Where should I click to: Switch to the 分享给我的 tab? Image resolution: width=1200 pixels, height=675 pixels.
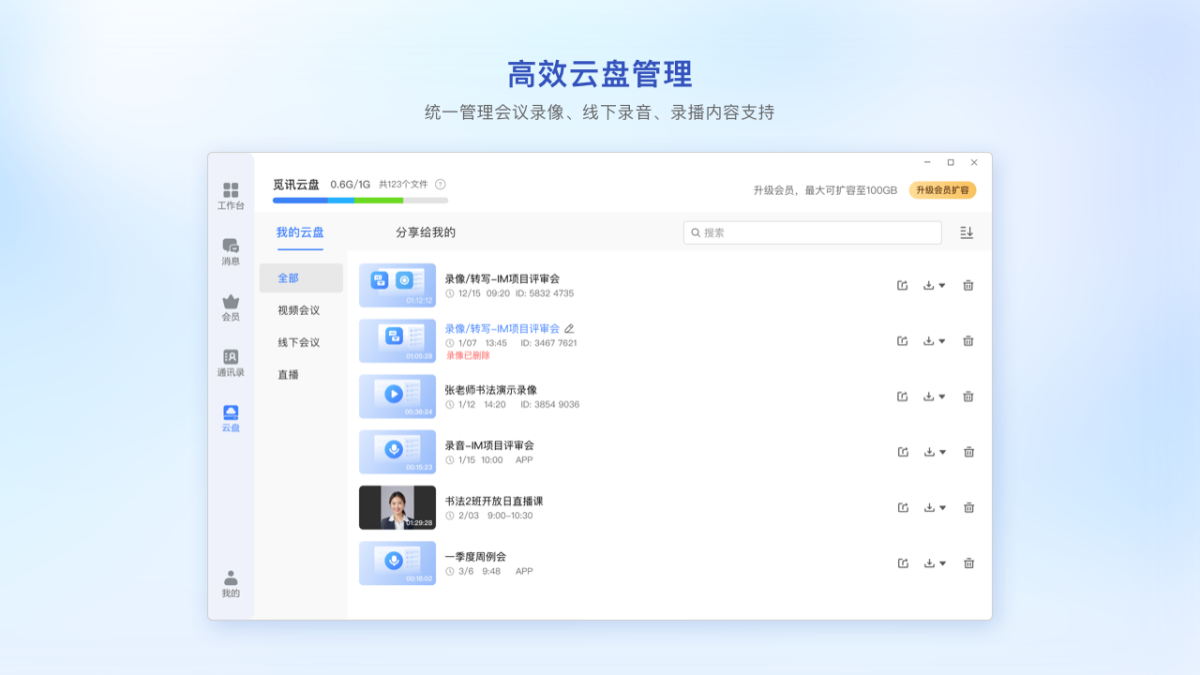point(425,232)
